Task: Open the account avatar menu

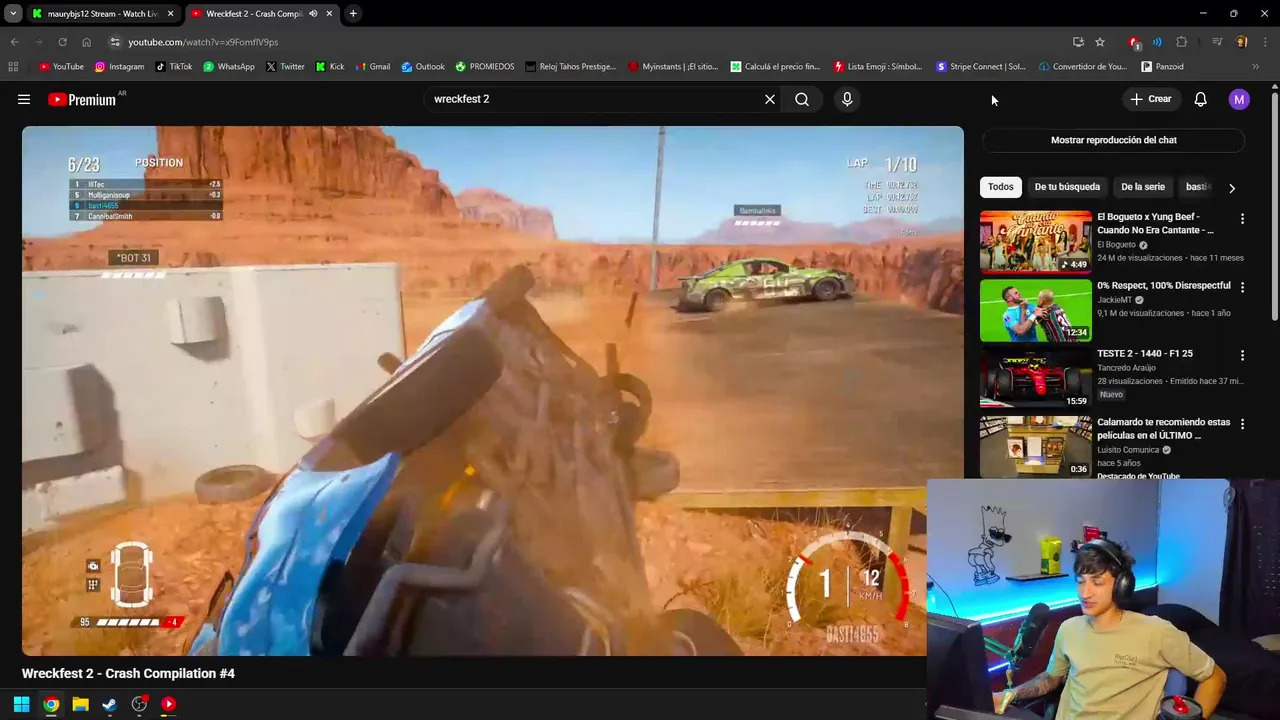Action: tap(1239, 99)
